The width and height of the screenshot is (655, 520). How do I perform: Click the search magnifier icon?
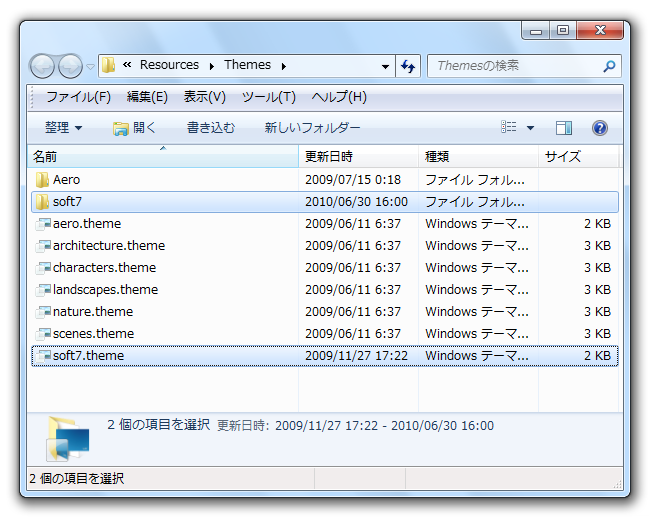tap(609, 66)
